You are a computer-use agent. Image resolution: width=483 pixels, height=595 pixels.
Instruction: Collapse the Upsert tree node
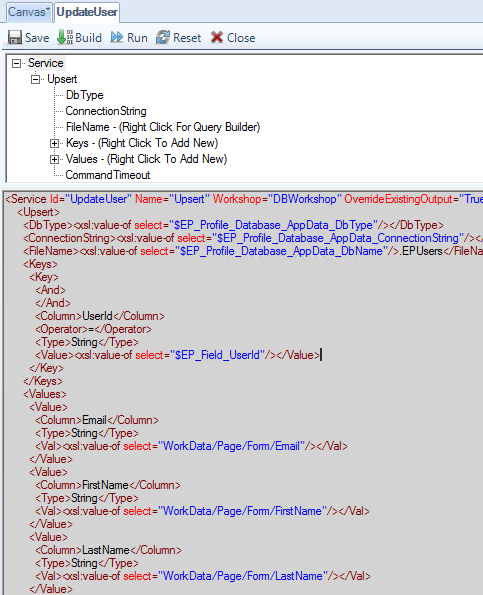click(35, 79)
